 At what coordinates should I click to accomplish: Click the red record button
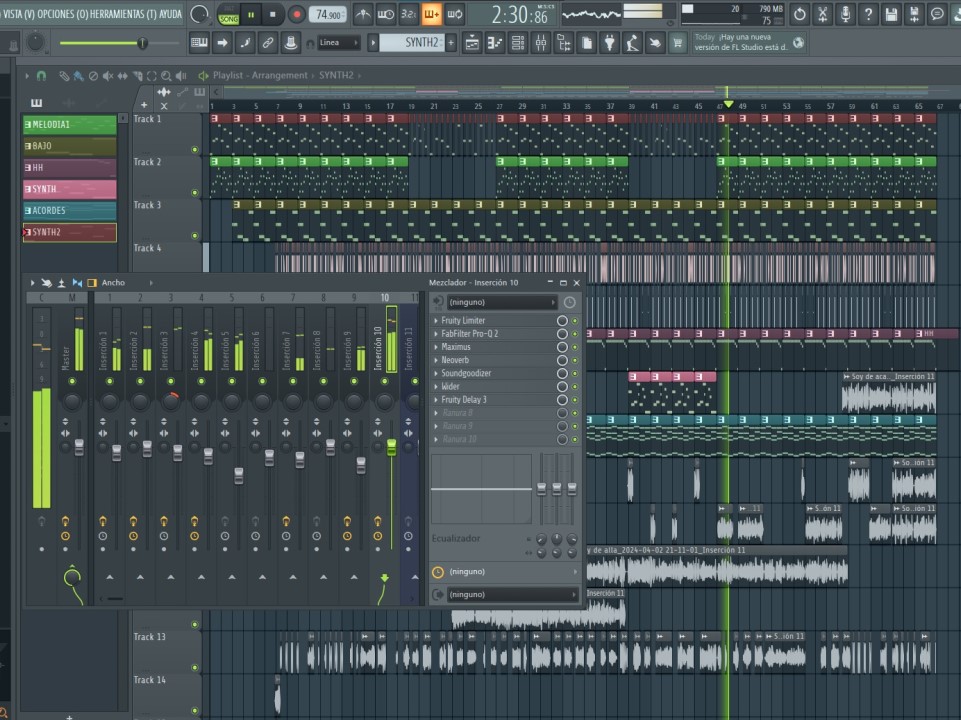[297, 14]
